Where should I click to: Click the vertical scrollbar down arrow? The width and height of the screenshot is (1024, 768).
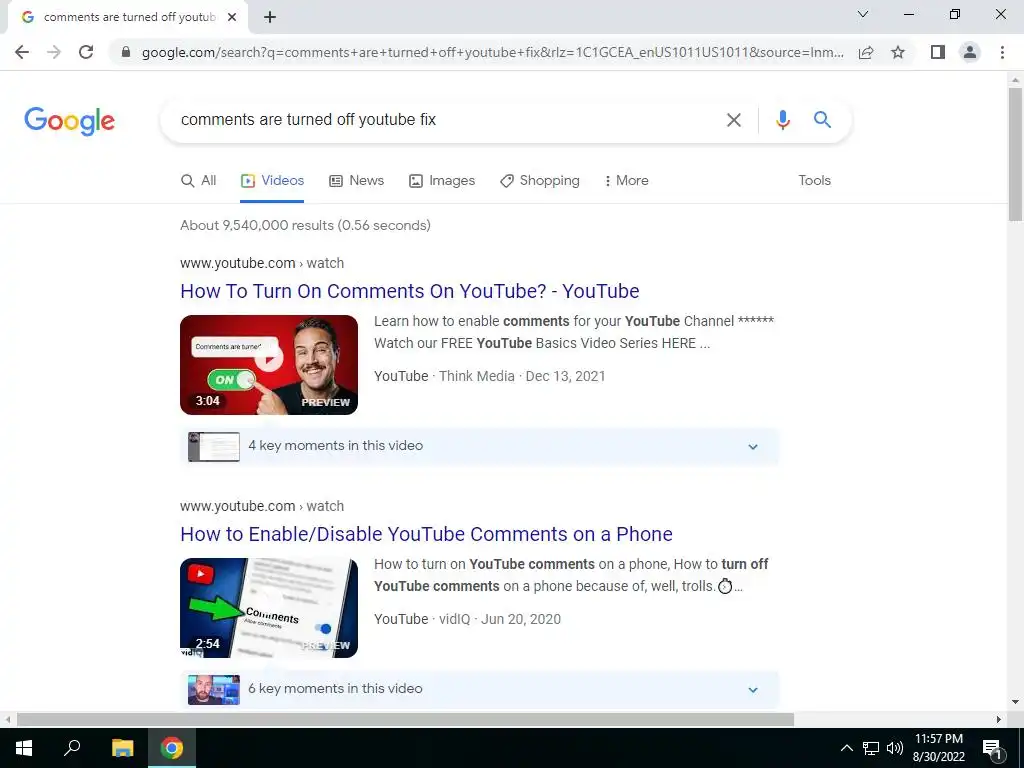coord(1015,702)
